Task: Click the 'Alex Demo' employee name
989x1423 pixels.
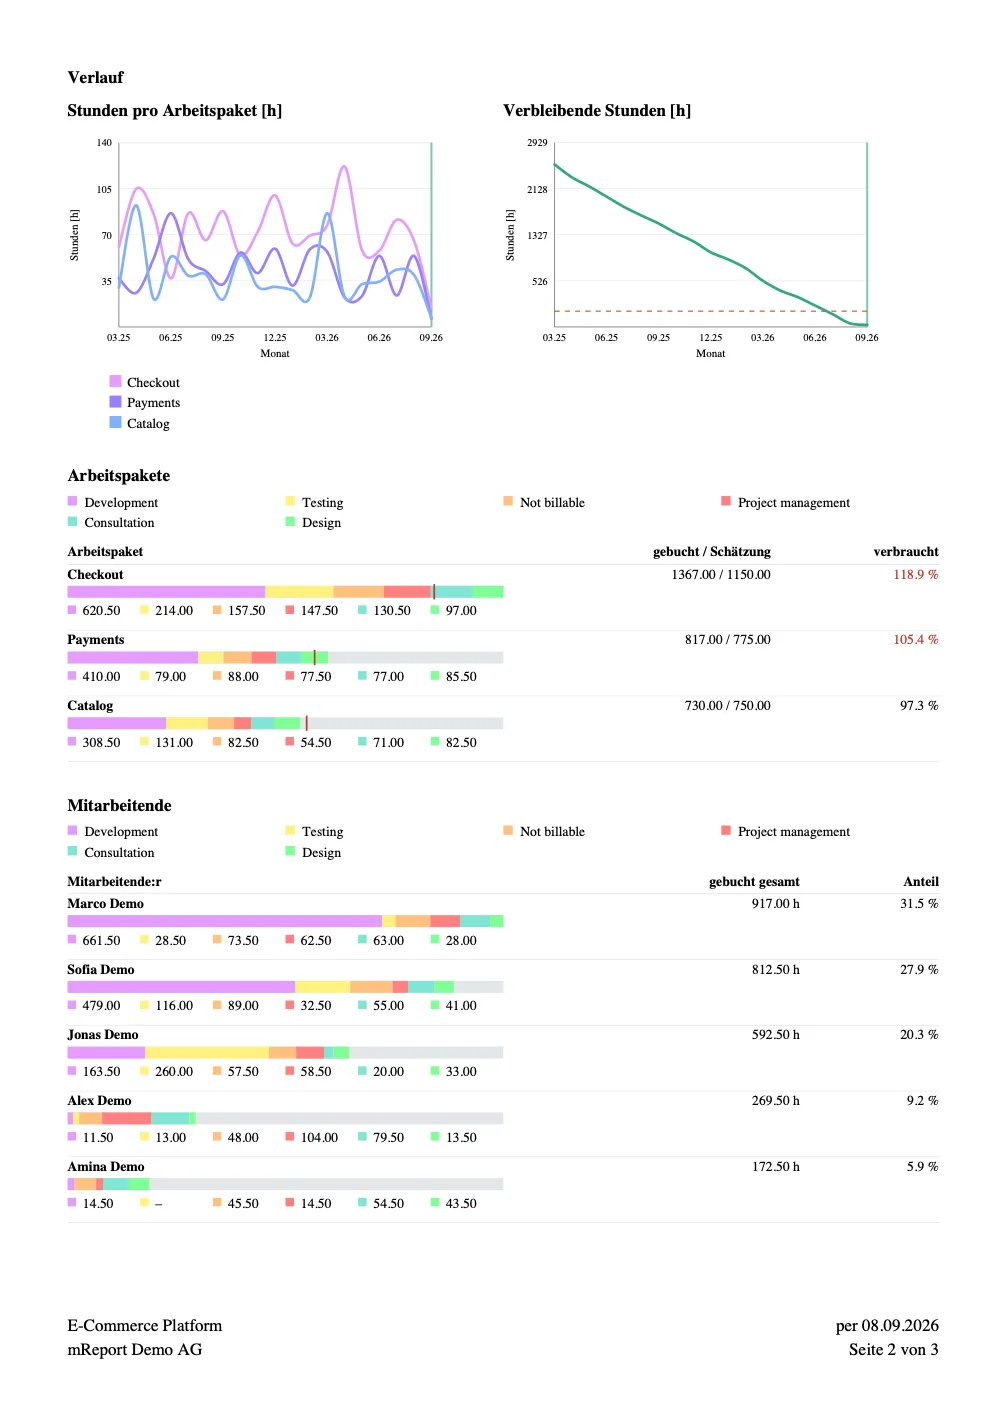Action: coord(99,1100)
